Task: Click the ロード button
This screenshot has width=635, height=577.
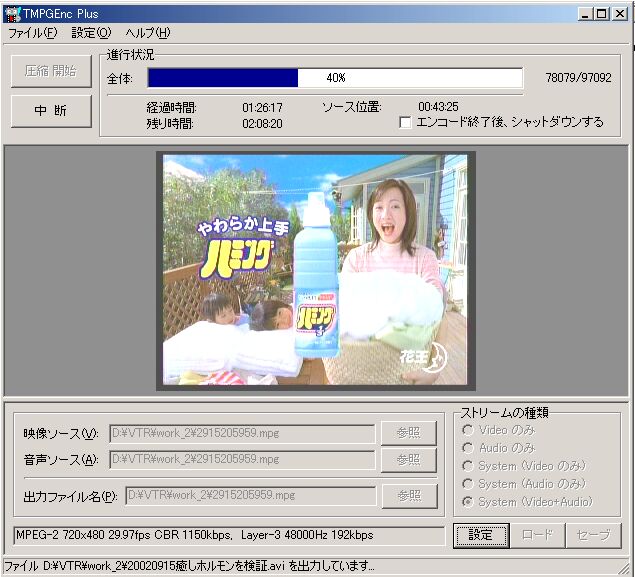Action: tap(537, 535)
